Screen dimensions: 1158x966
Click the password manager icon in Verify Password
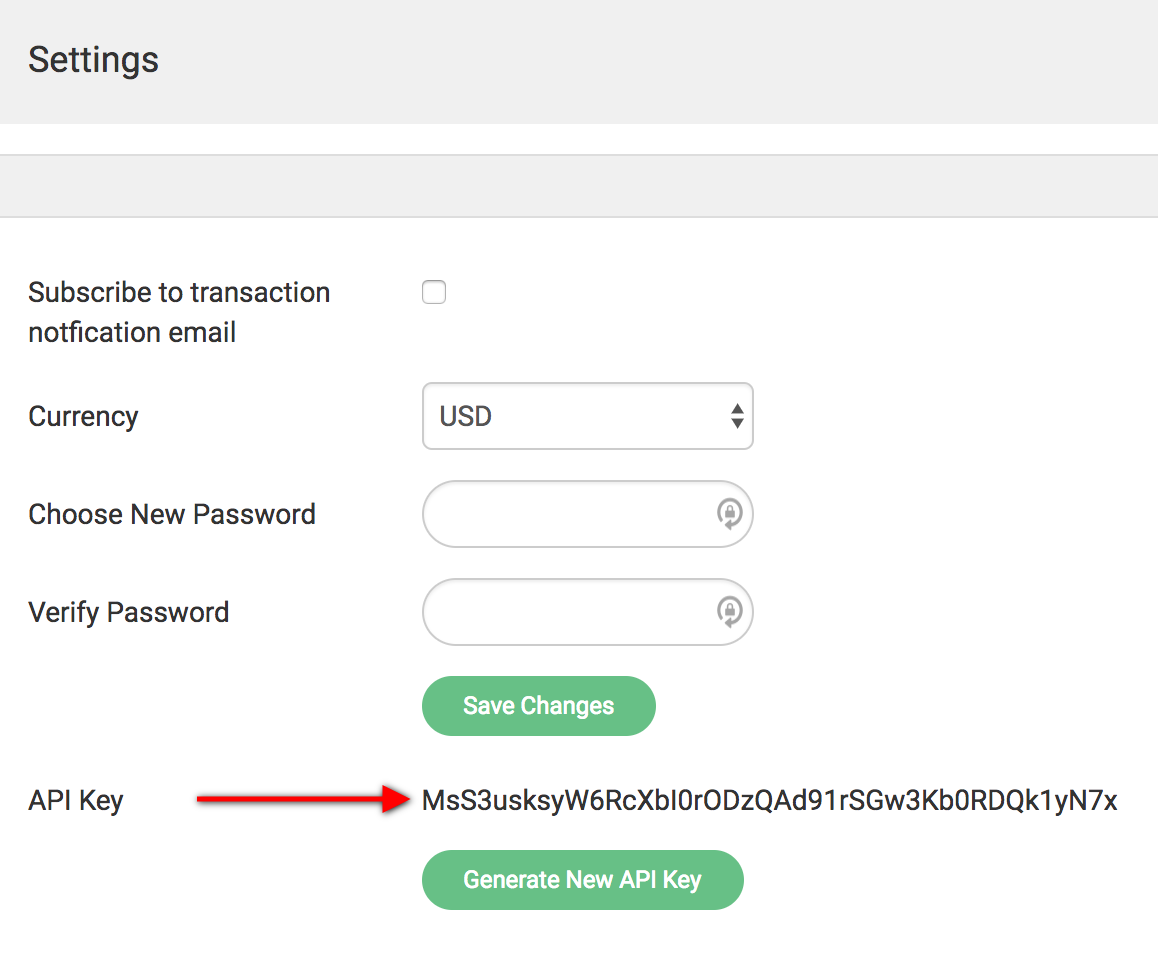730,612
